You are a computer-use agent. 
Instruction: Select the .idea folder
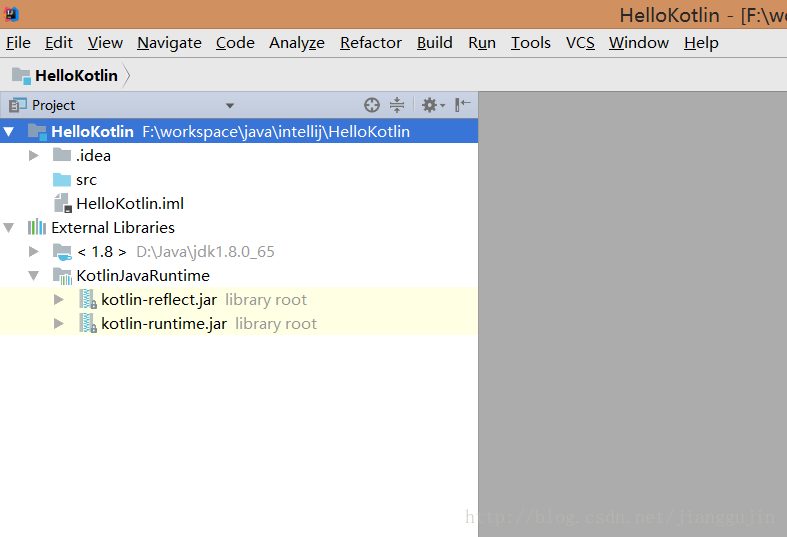pyautogui.click(x=93, y=156)
